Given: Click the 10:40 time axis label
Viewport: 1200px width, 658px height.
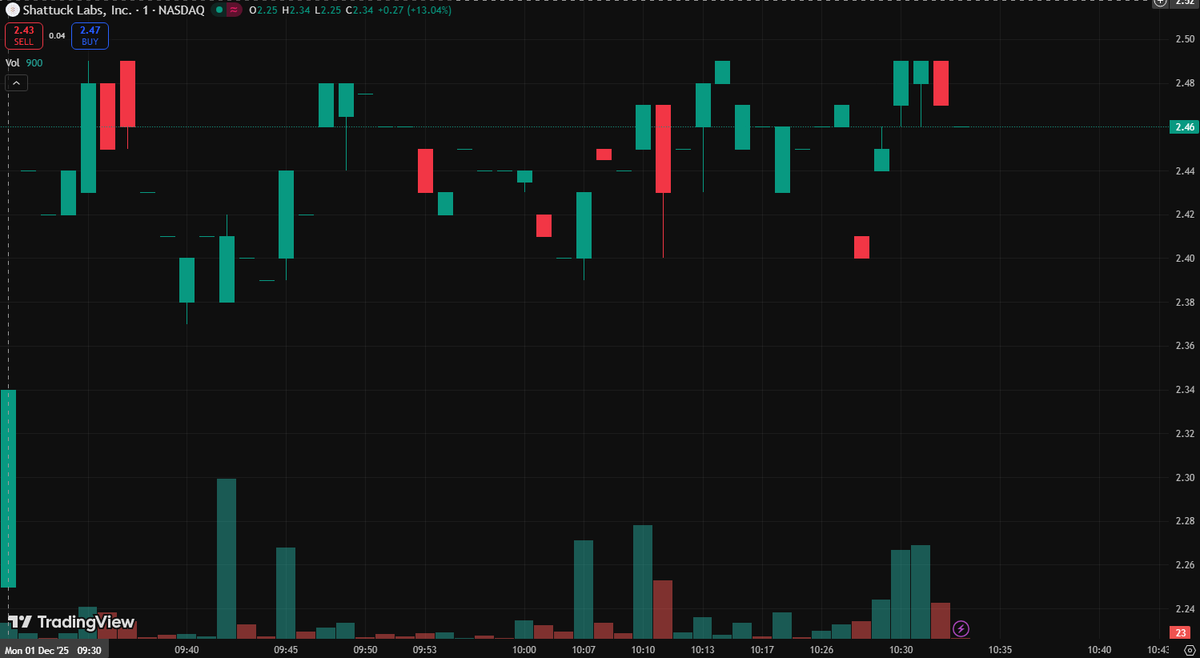Looking at the screenshot, I should point(1099,649).
